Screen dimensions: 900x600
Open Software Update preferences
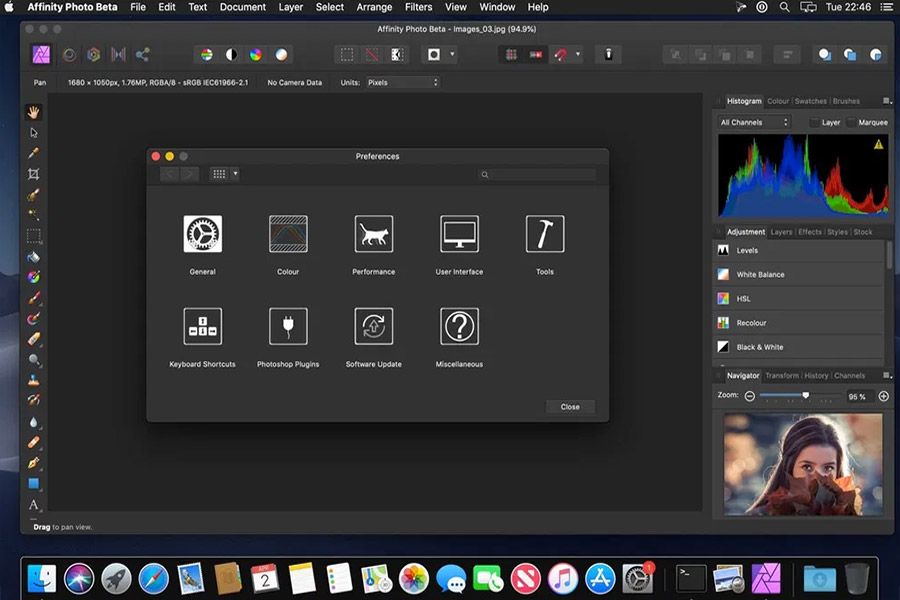(374, 327)
